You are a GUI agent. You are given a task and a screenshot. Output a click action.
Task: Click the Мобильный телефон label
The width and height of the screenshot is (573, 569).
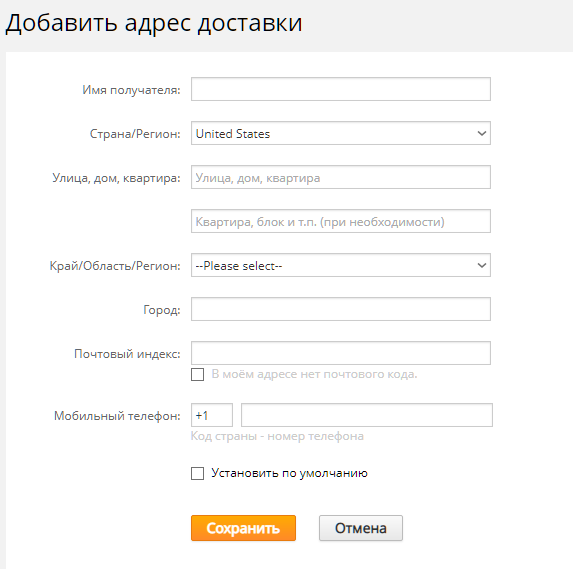click(x=117, y=416)
